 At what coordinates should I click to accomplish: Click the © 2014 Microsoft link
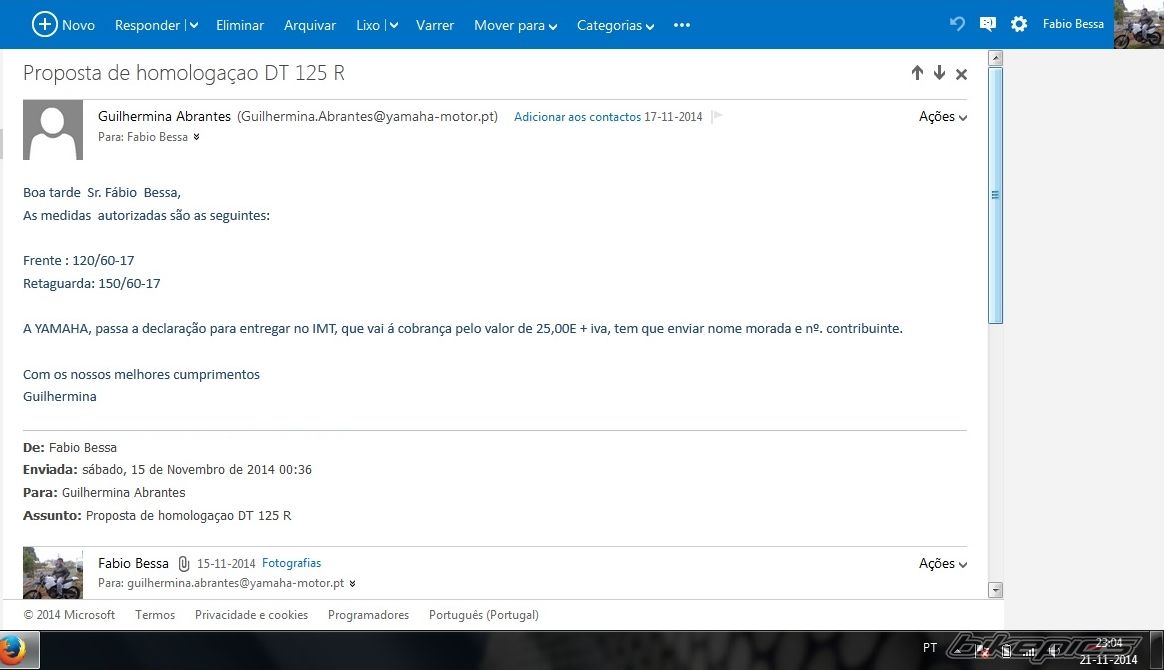click(69, 614)
